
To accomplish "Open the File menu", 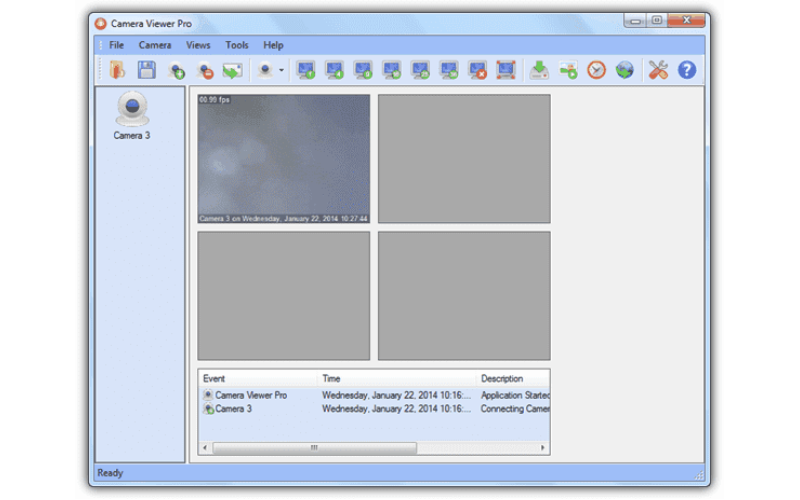I will [116, 45].
